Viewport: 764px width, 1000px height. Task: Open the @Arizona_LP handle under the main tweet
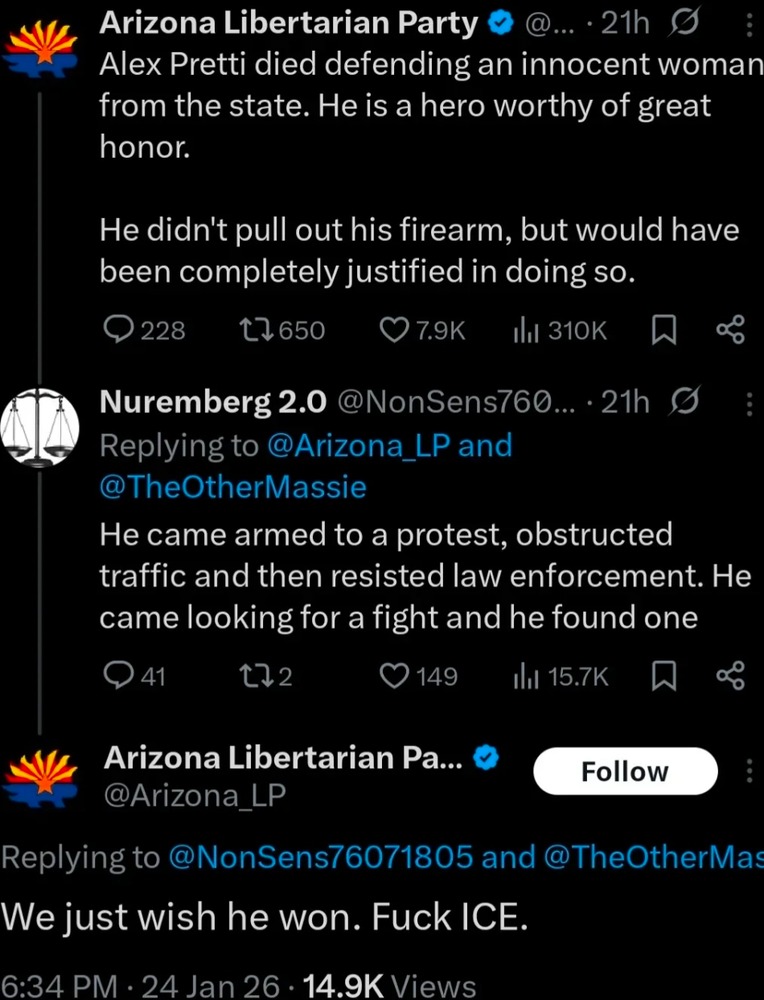195,794
